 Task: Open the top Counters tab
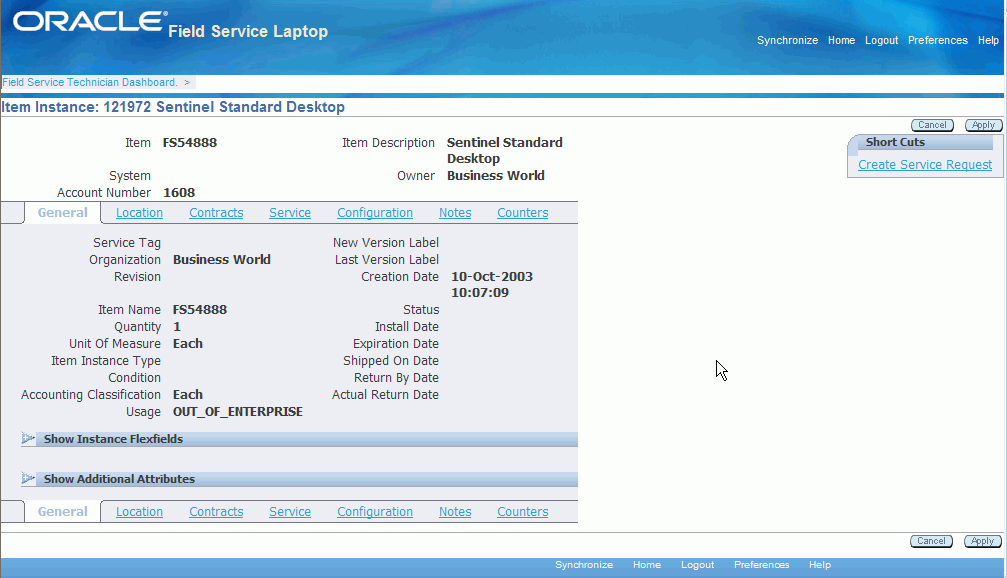pos(523,213)
